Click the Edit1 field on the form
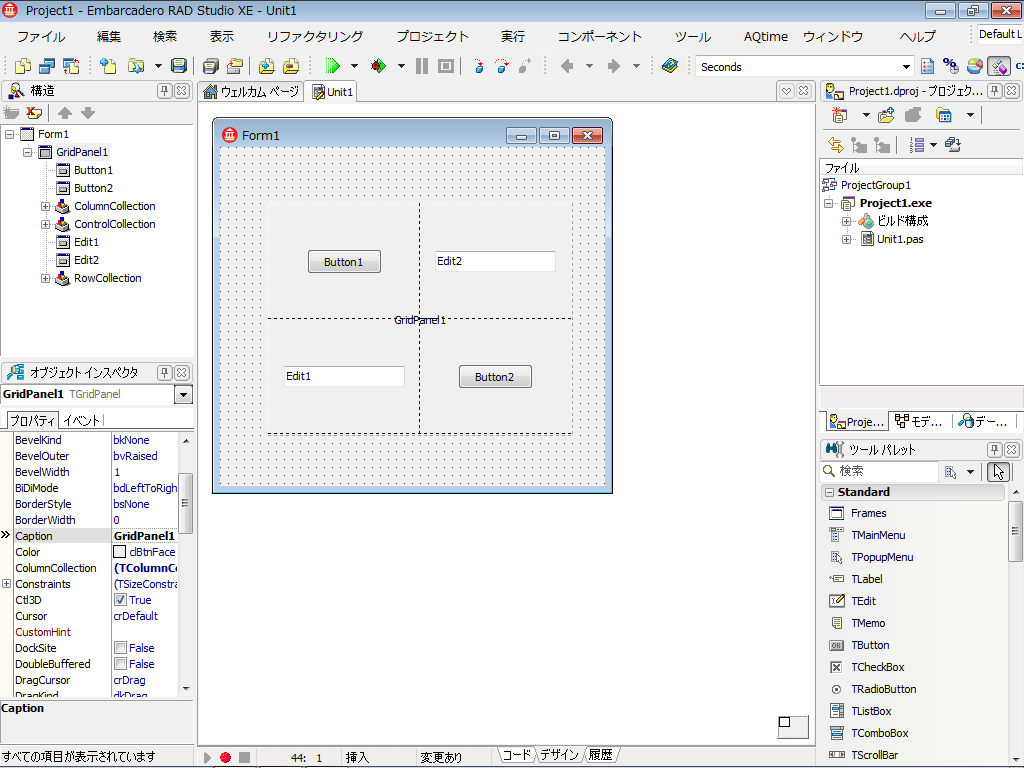Screen dimensions: 1024x768 (344, 376)
